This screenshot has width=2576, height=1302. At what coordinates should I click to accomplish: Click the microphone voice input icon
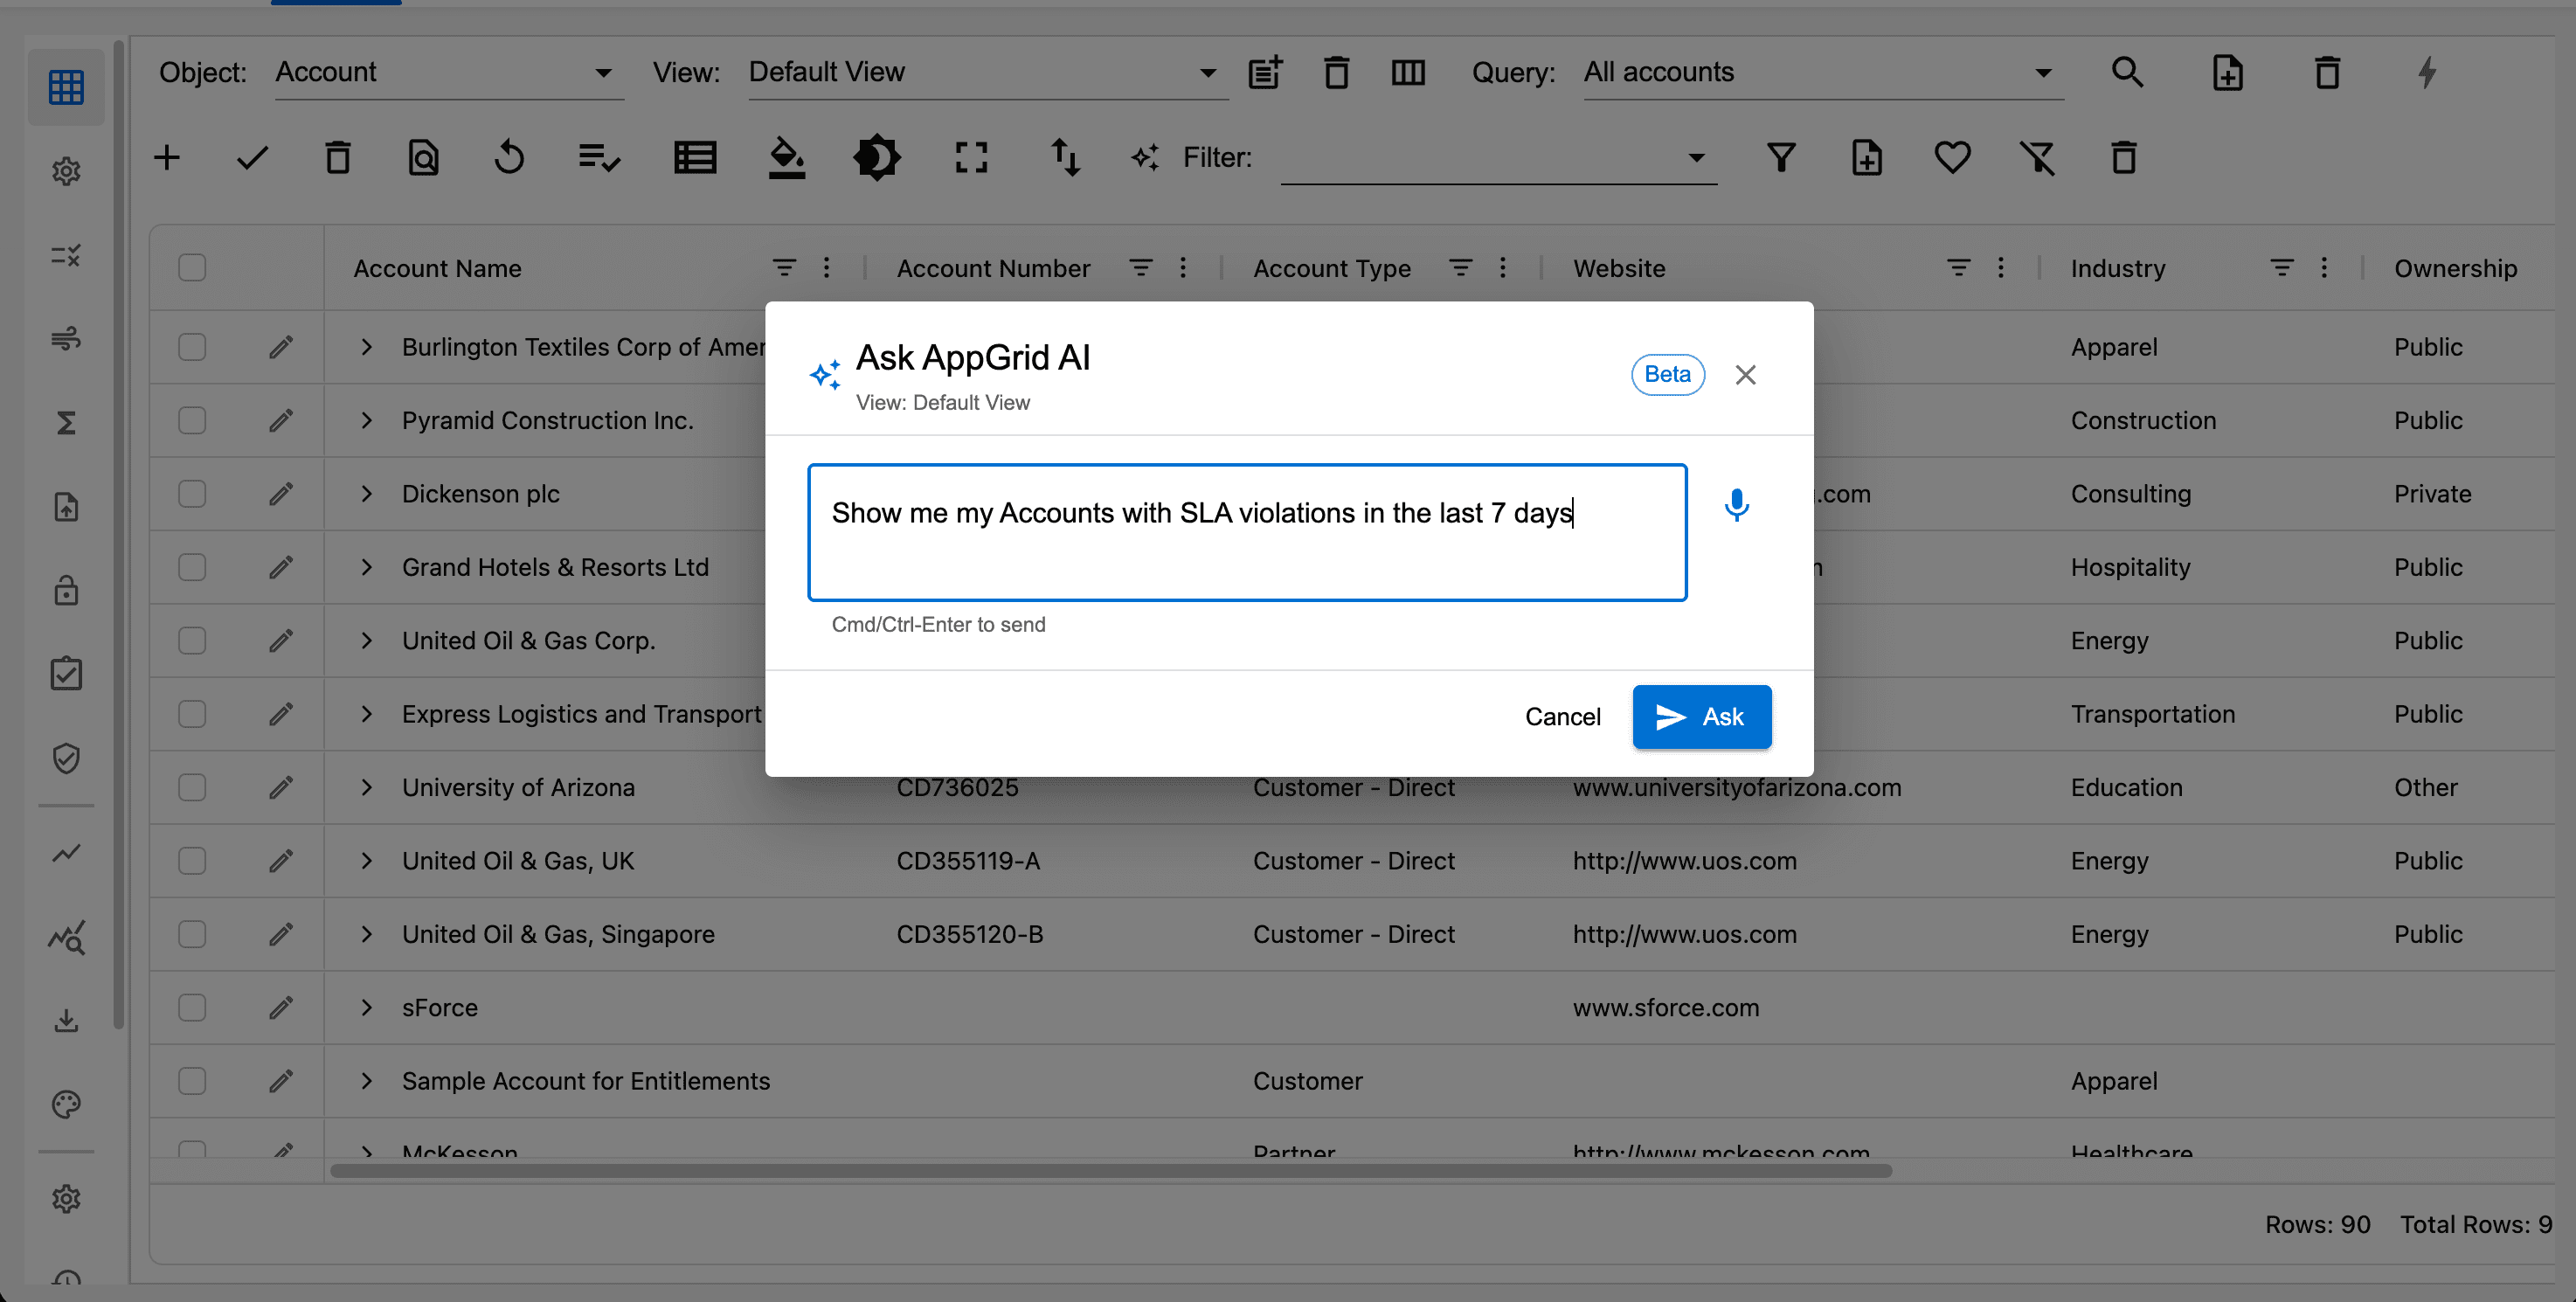coord(1737,505)
